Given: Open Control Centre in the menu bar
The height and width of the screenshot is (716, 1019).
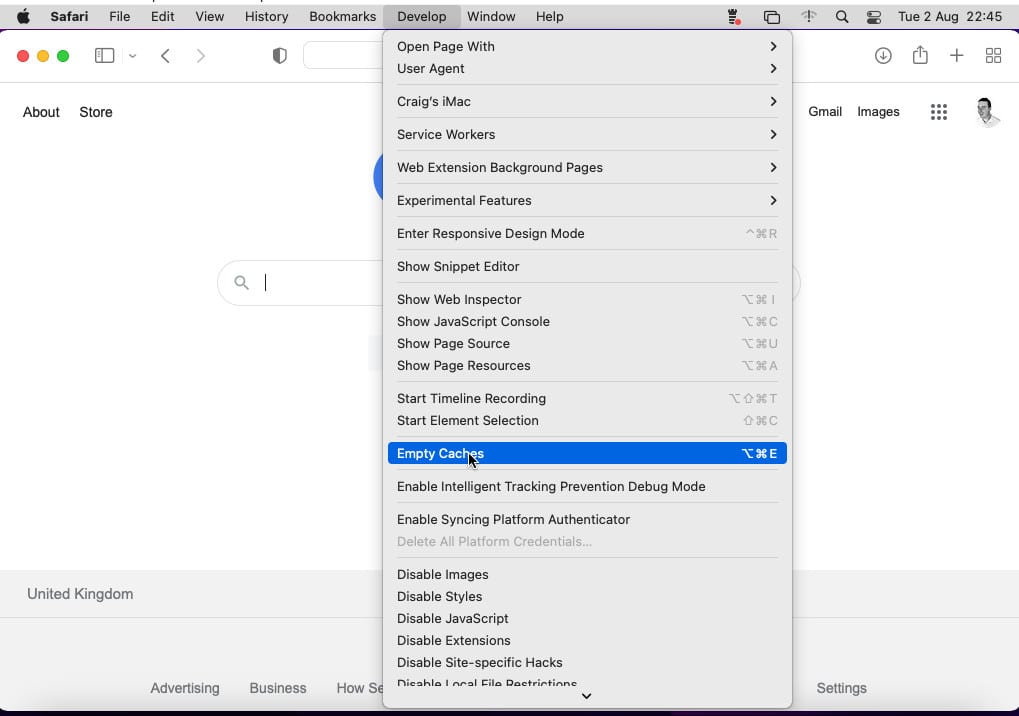Looking at the screenshot, I should tap(874, 17).
